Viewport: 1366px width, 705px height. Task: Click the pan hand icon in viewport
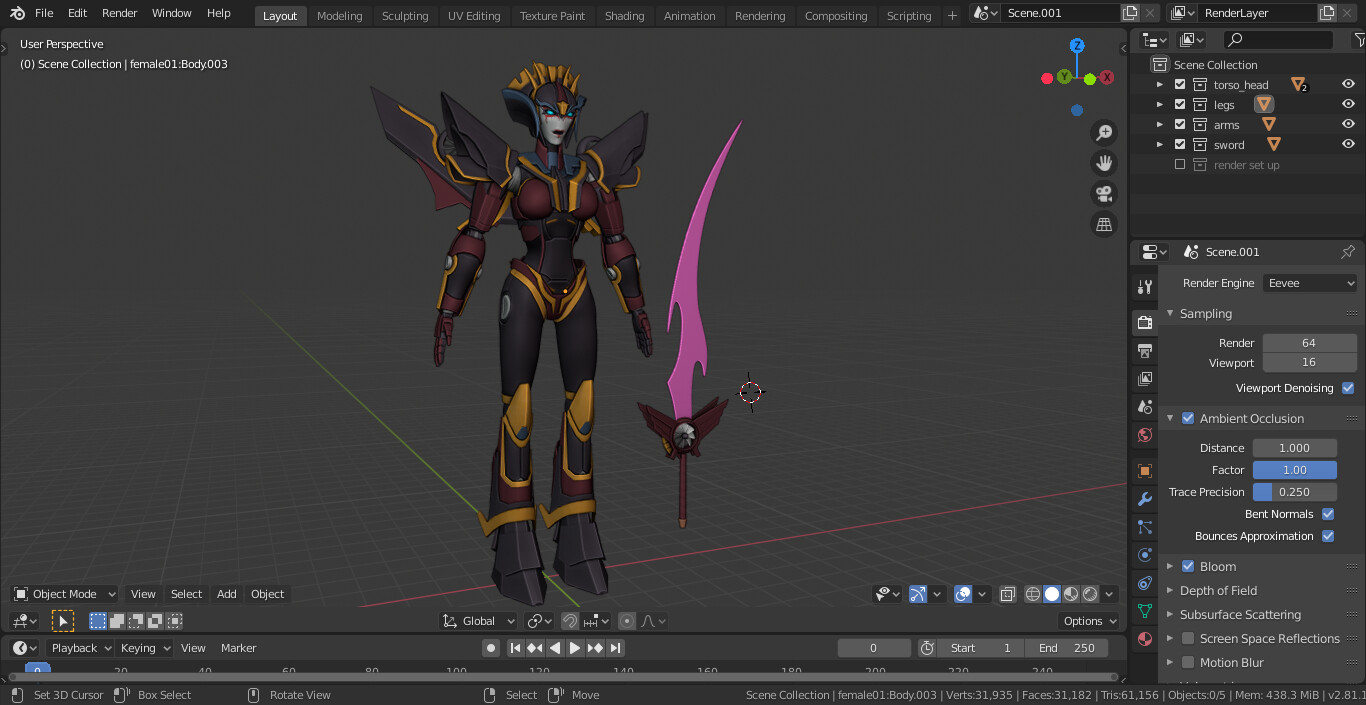coord(1104,163)
